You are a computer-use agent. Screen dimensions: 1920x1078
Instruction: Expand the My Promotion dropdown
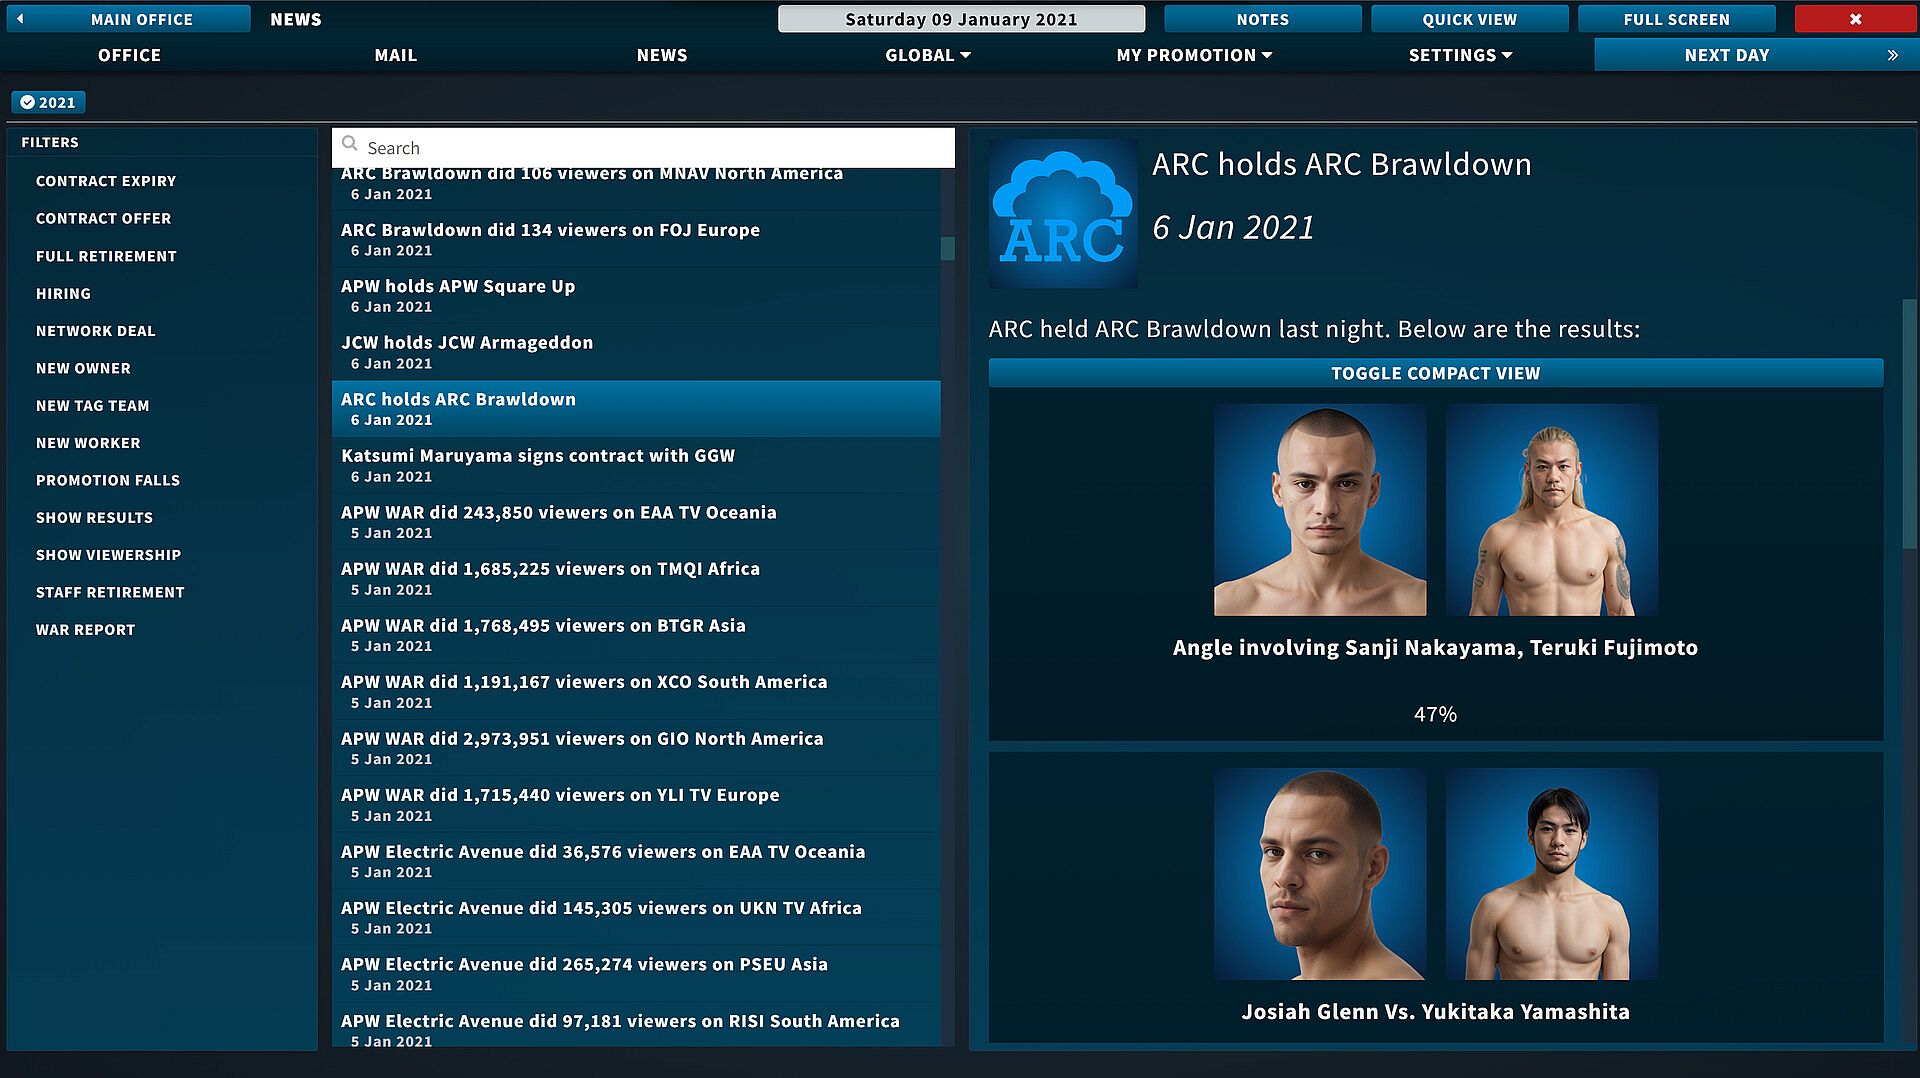point(1195,56)
